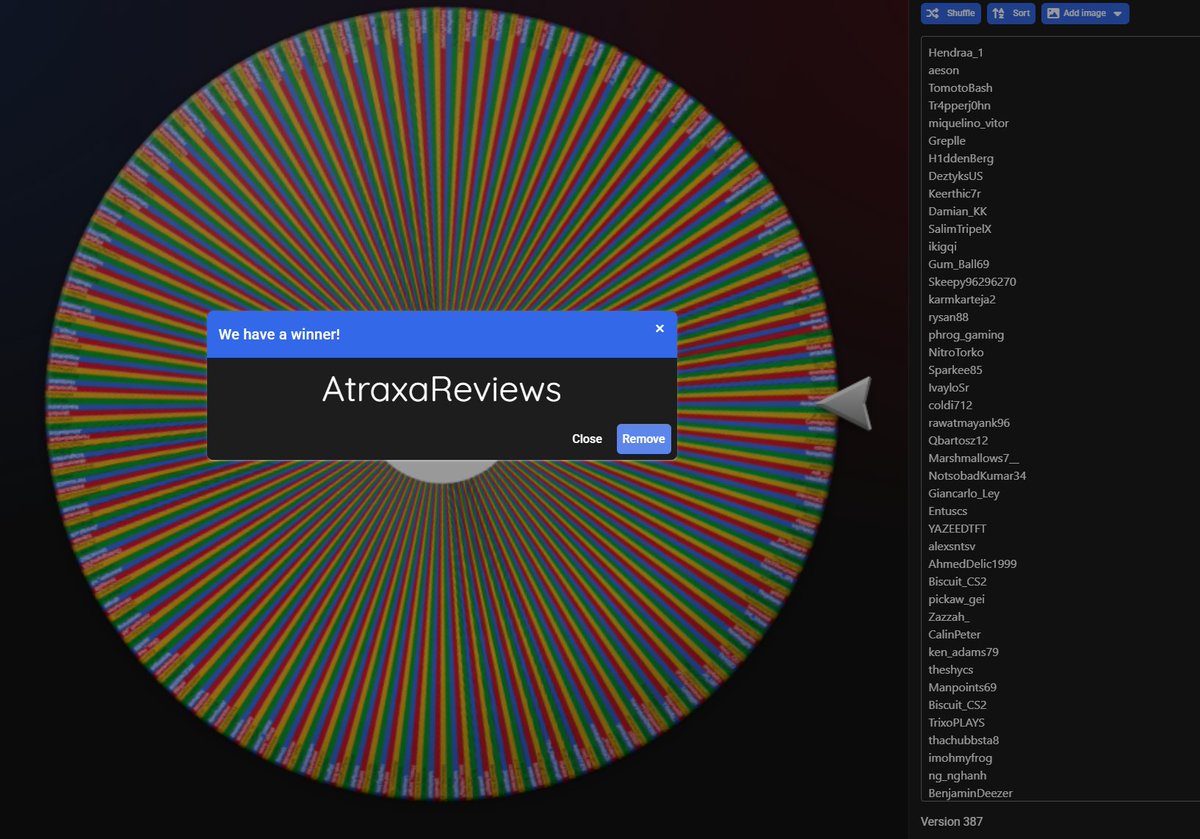Click the thachubbsta8 entry
This screenshot has width=1200, height=839.
click(963, 740)
